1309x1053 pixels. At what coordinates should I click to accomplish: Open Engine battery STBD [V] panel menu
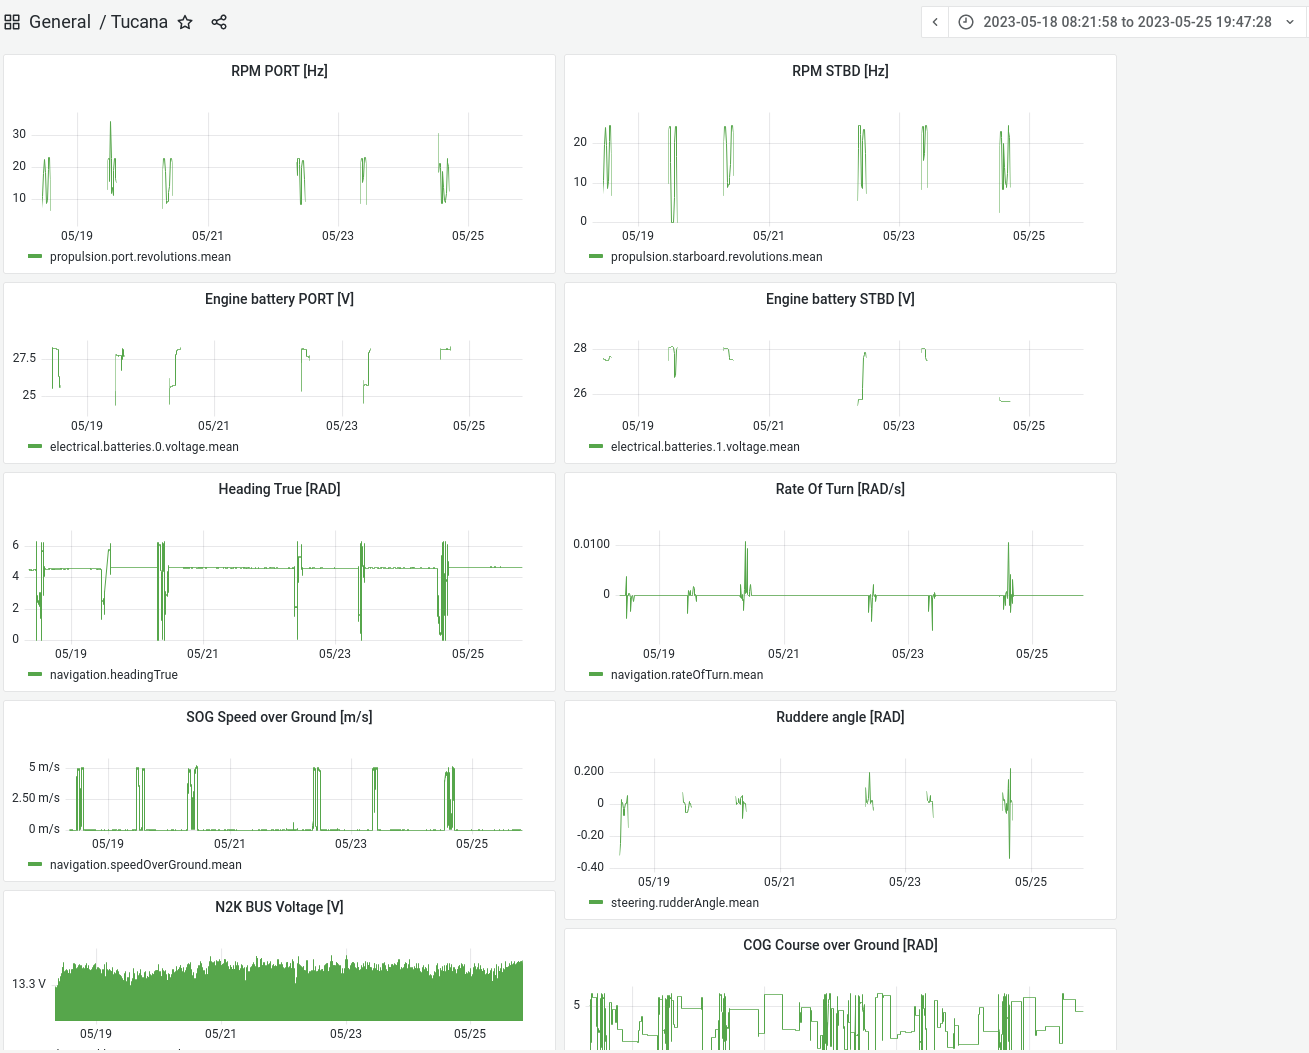(840, 299)
